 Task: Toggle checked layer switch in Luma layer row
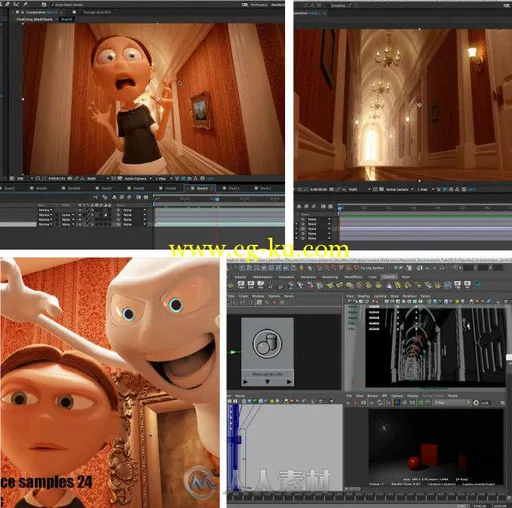click(x=106, y=215)
